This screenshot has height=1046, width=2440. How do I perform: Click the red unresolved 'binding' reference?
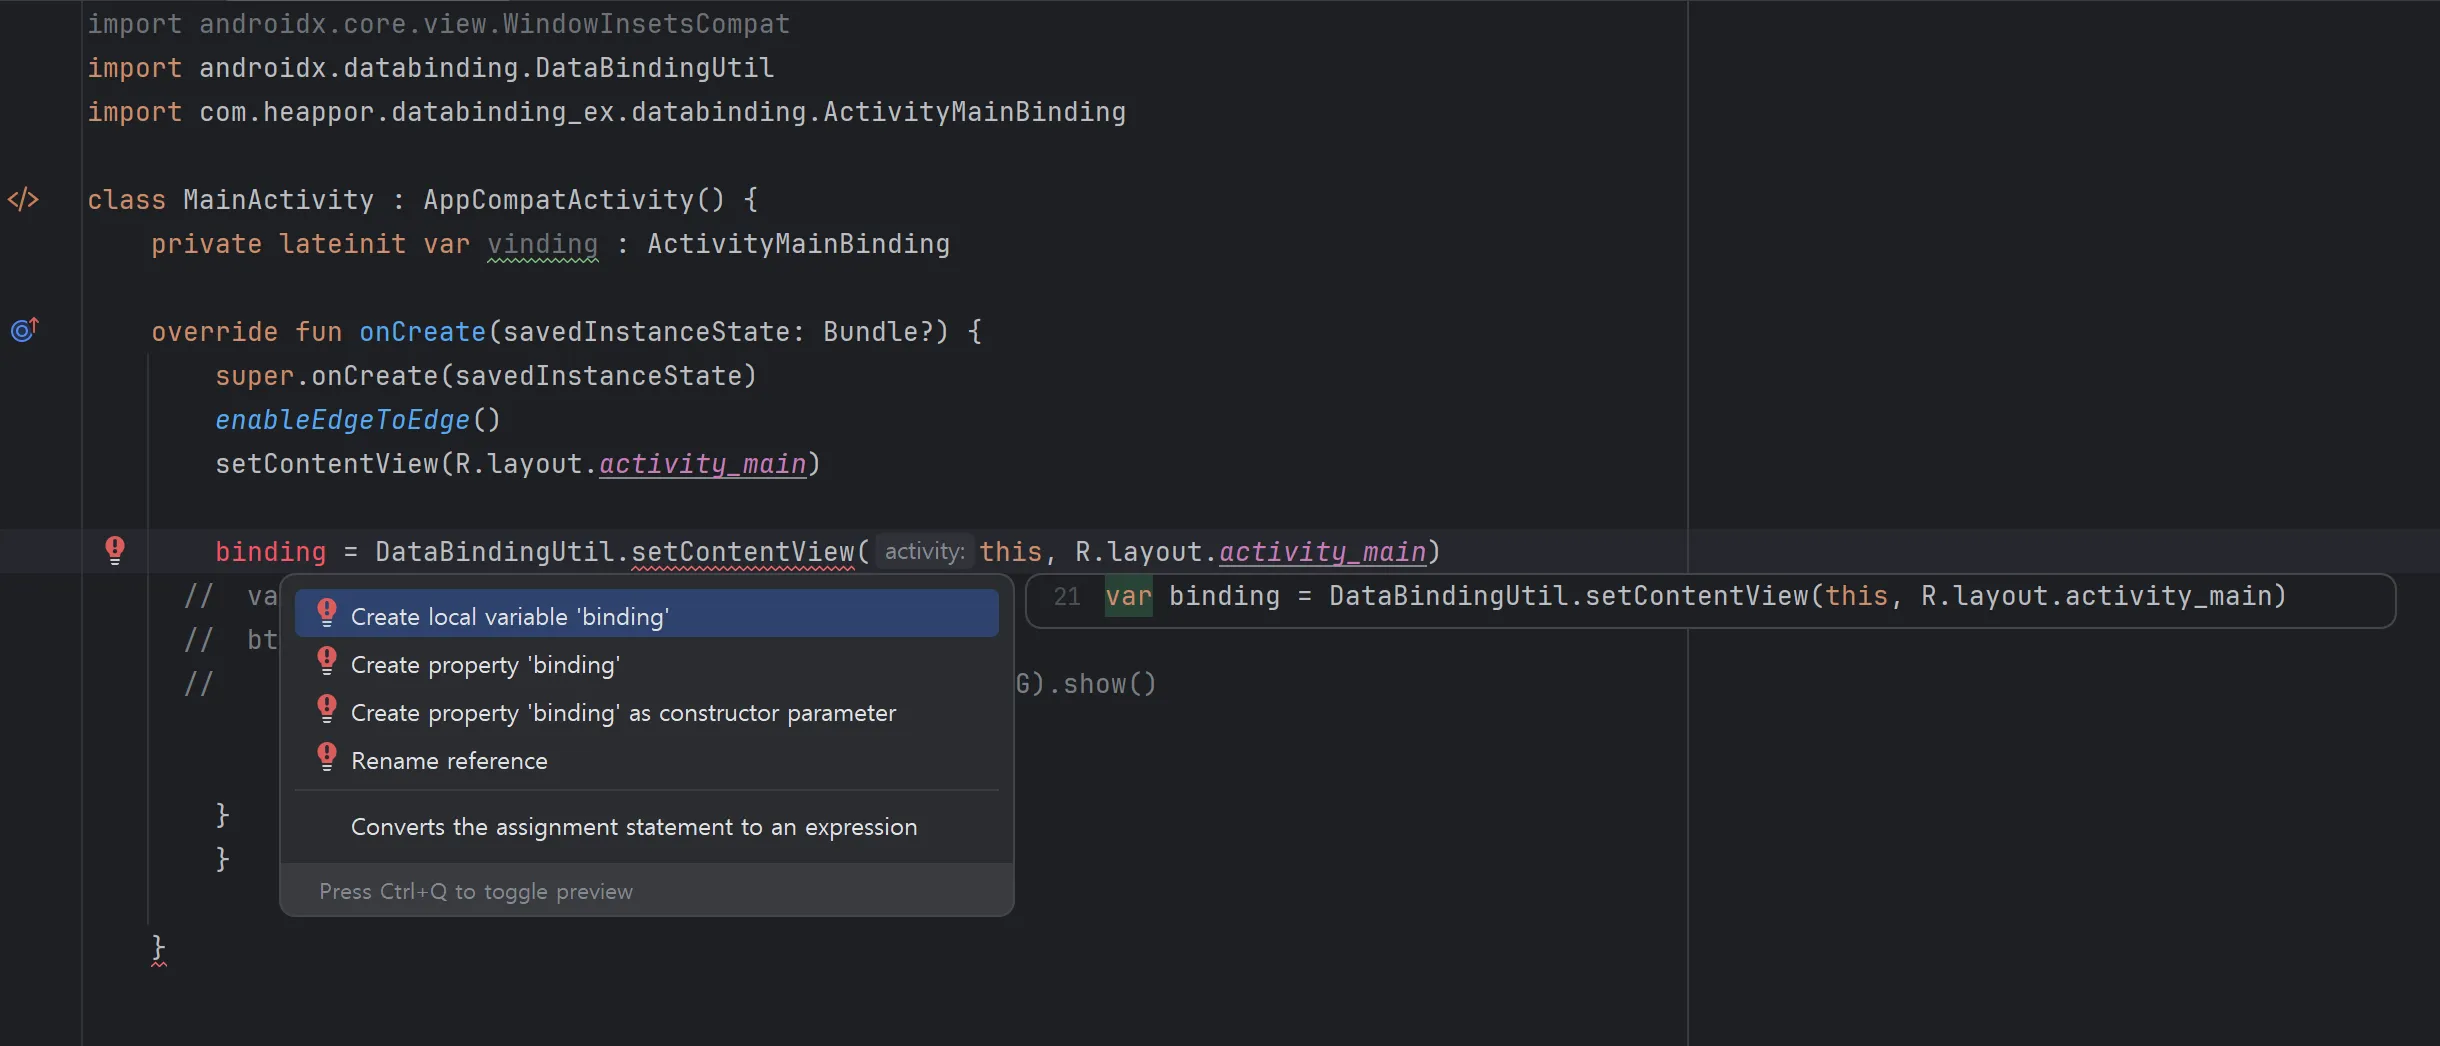click(270, 552)
